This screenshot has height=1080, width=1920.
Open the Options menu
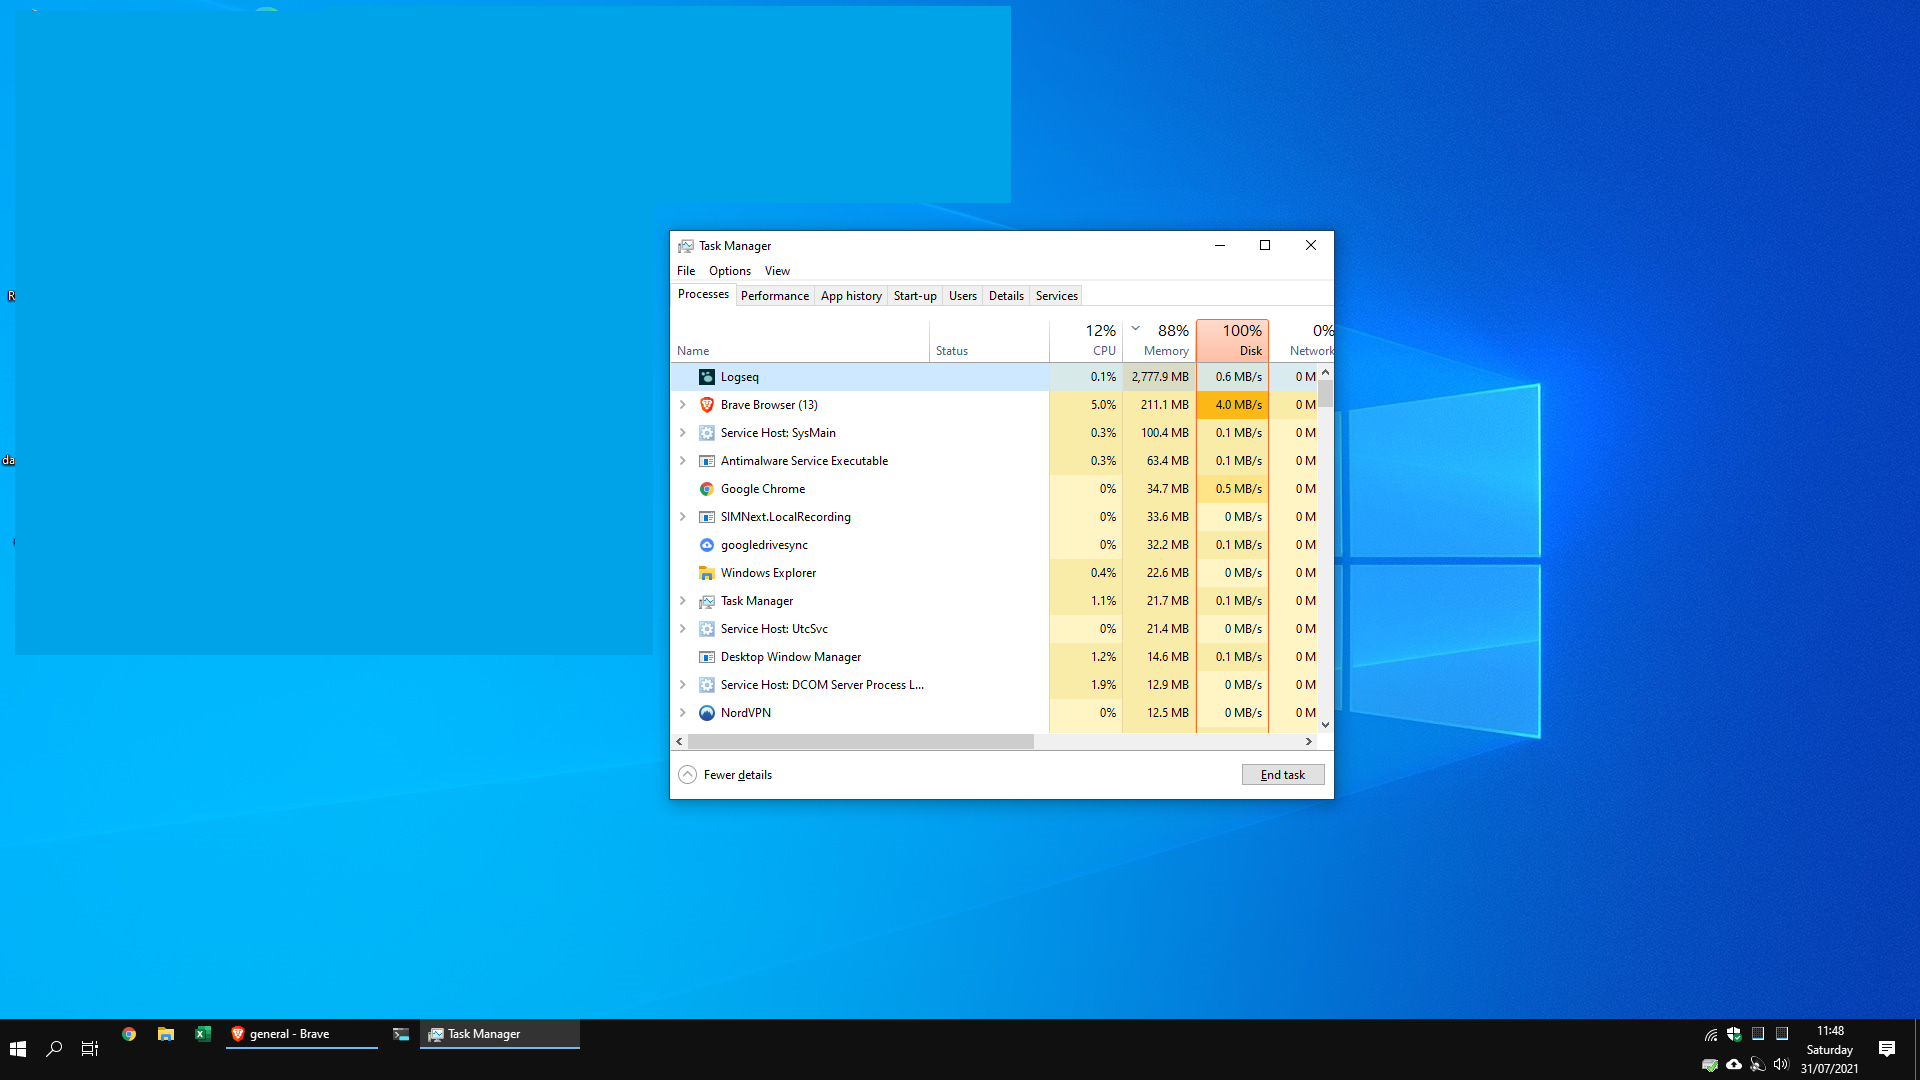click(x=729, y=270)
